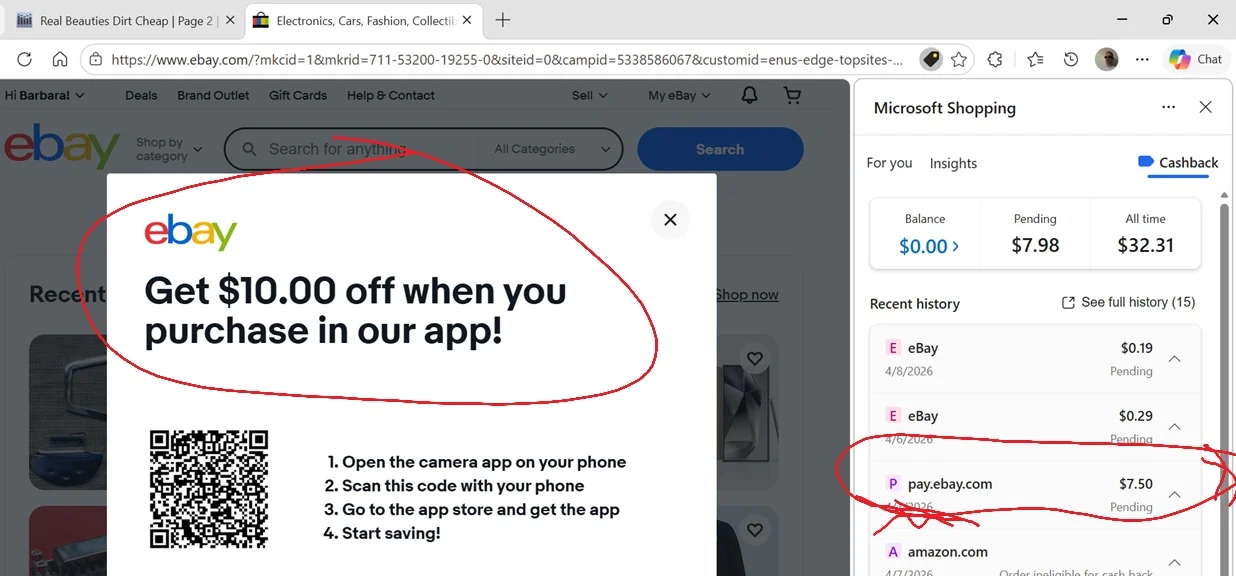Screen dimensions: 1236x576
Task: Go to the browser home page icon
Action: point(60,60)
